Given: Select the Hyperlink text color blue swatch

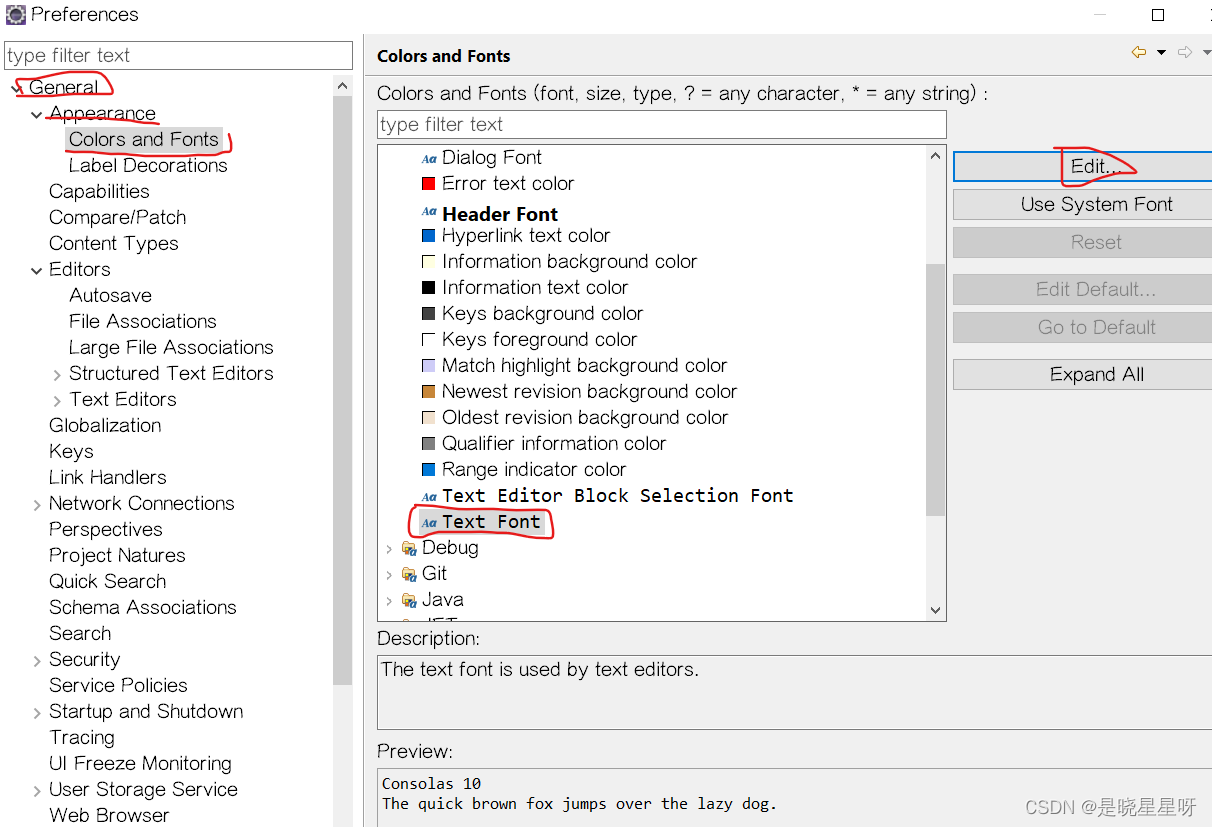Looking at the screenshot, I should [x=429, y=236].
